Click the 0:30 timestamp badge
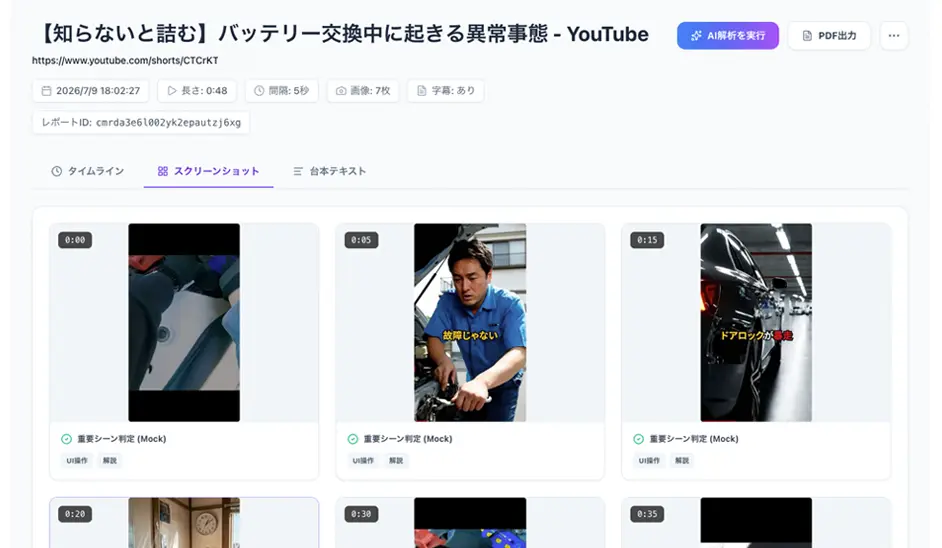 coord(361,514)
